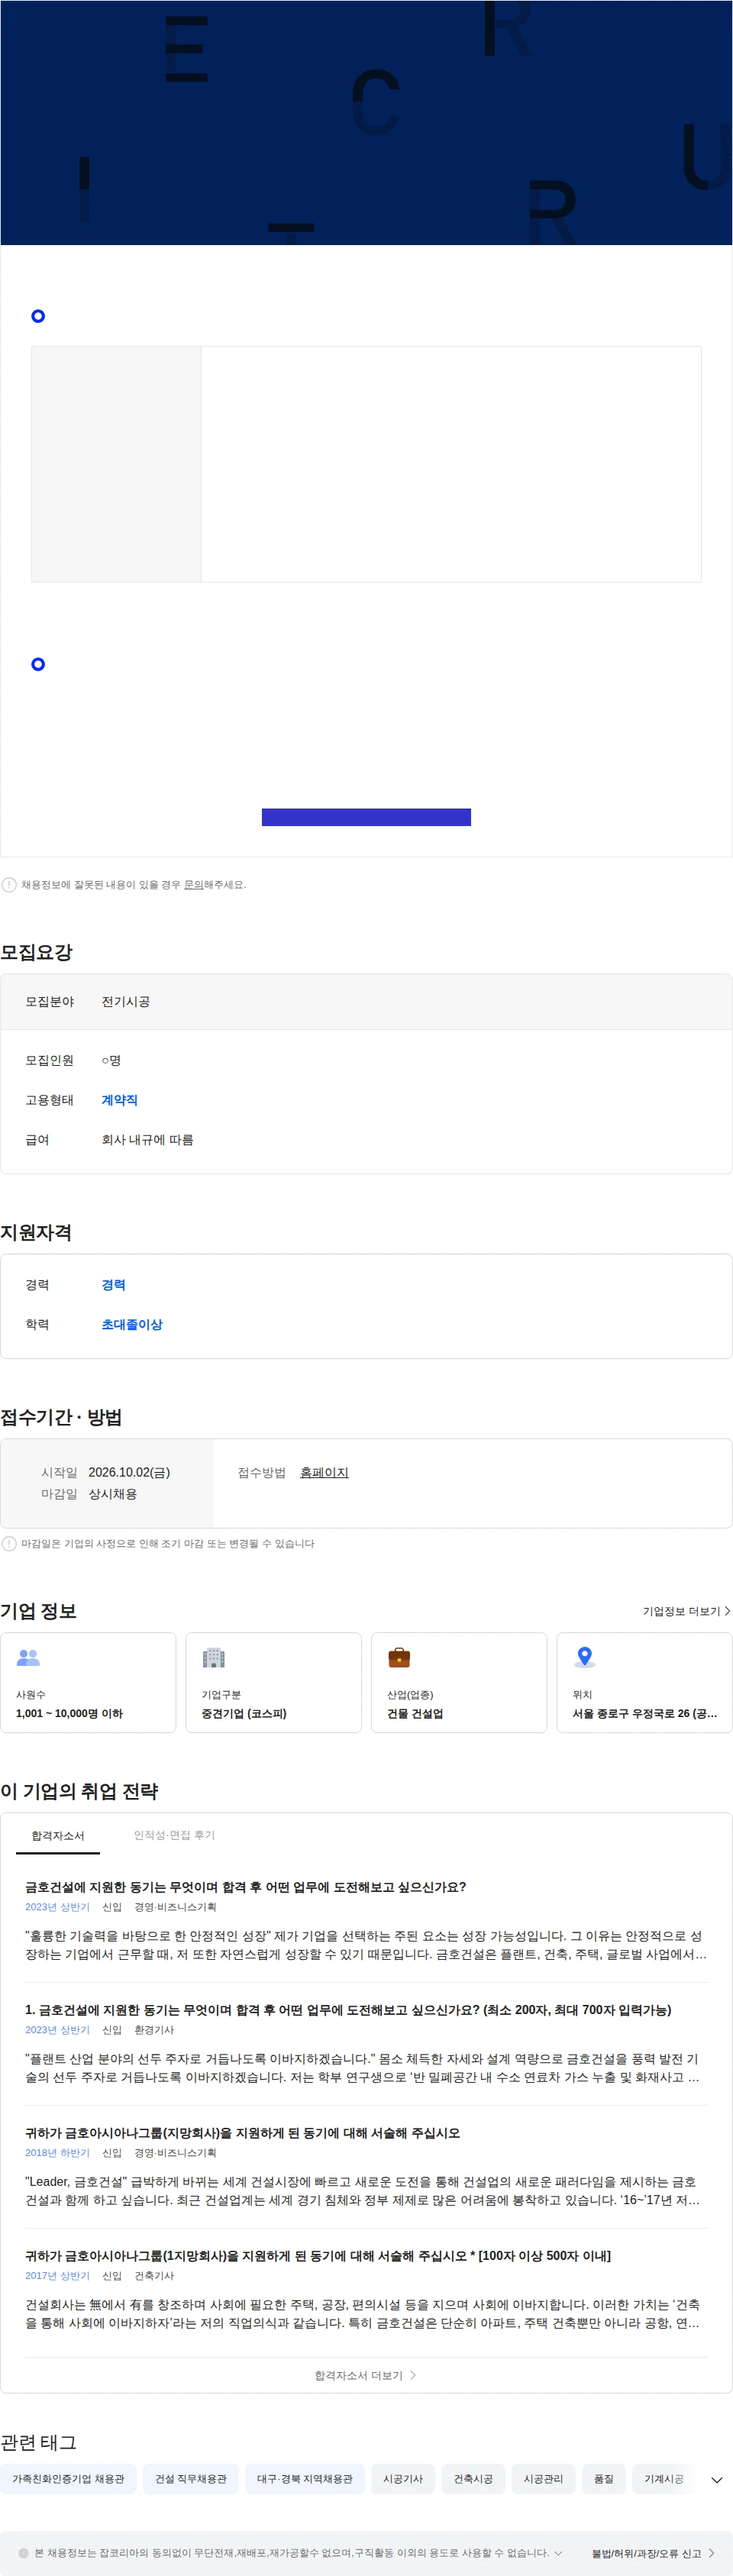The height and width of the screenshot is (2576, 733).
Task: Click the 경력 experience link
Action: coord(113,1285)
